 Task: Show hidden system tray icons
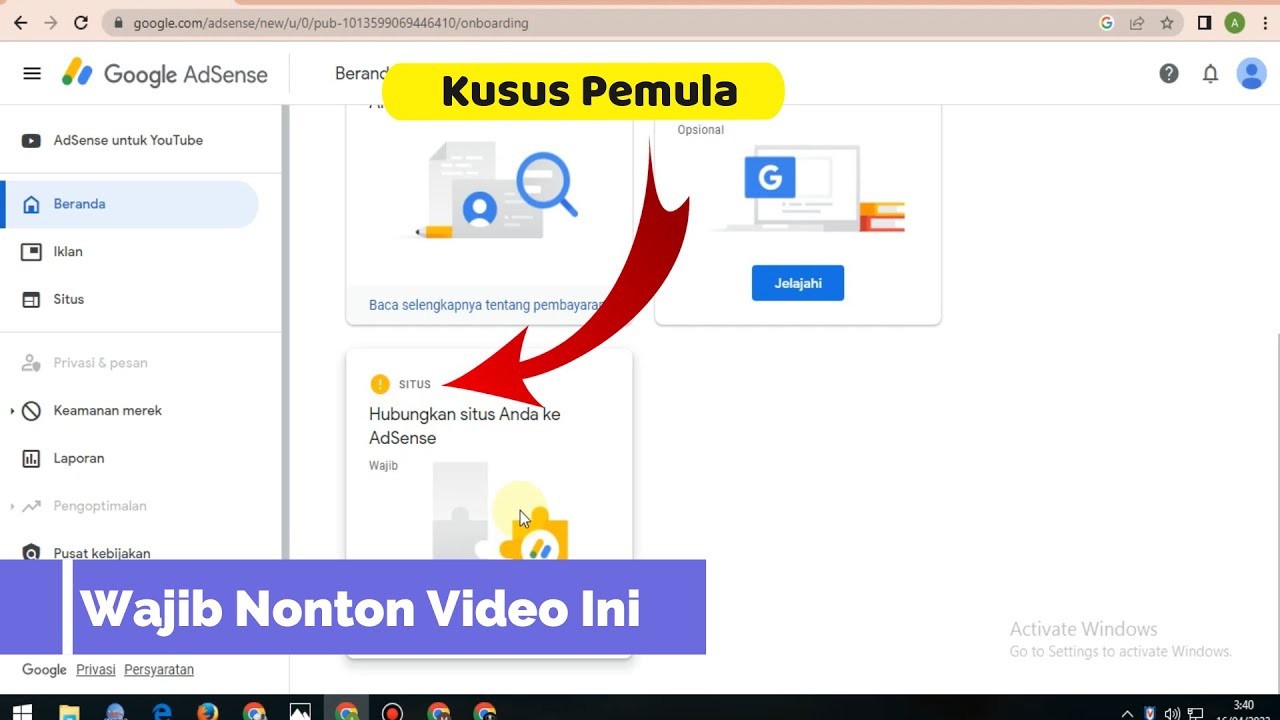pos(1127,713)
